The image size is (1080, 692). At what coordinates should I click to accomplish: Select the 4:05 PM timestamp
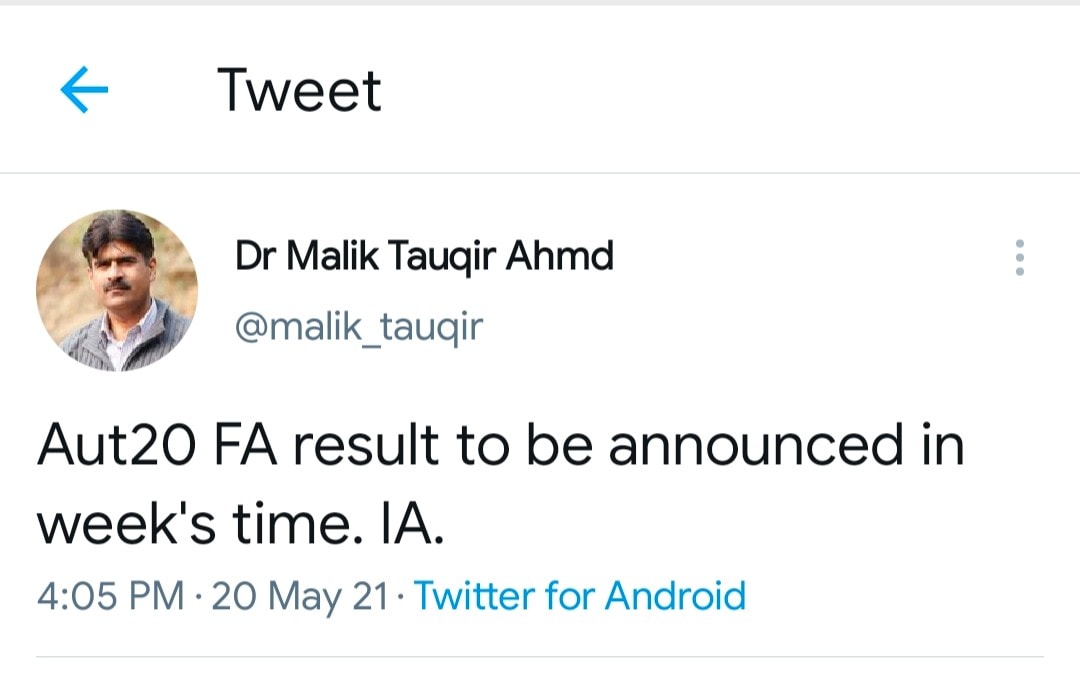(x=110, y=596)
